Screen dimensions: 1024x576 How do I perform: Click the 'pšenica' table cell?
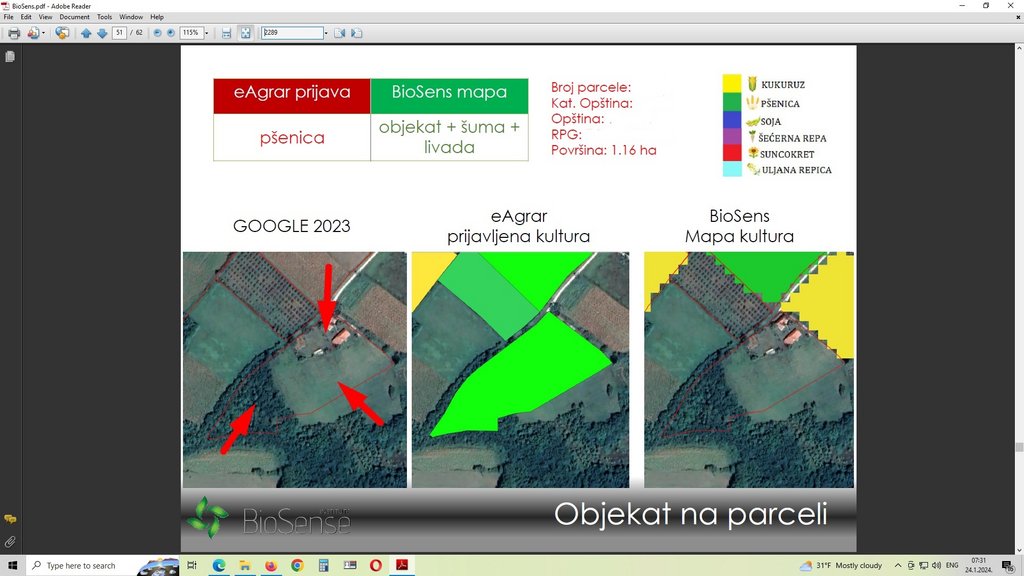292,138
